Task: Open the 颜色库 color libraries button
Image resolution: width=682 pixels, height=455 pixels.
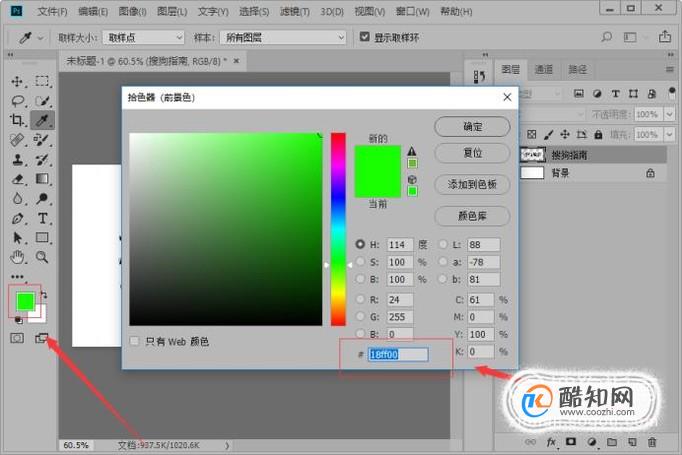Action: (472, 216)
